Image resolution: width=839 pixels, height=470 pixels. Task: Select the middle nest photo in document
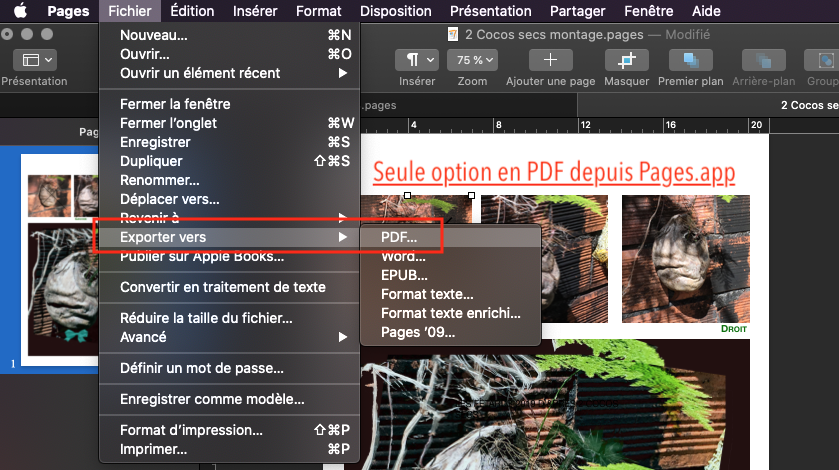tap(544, 259)
